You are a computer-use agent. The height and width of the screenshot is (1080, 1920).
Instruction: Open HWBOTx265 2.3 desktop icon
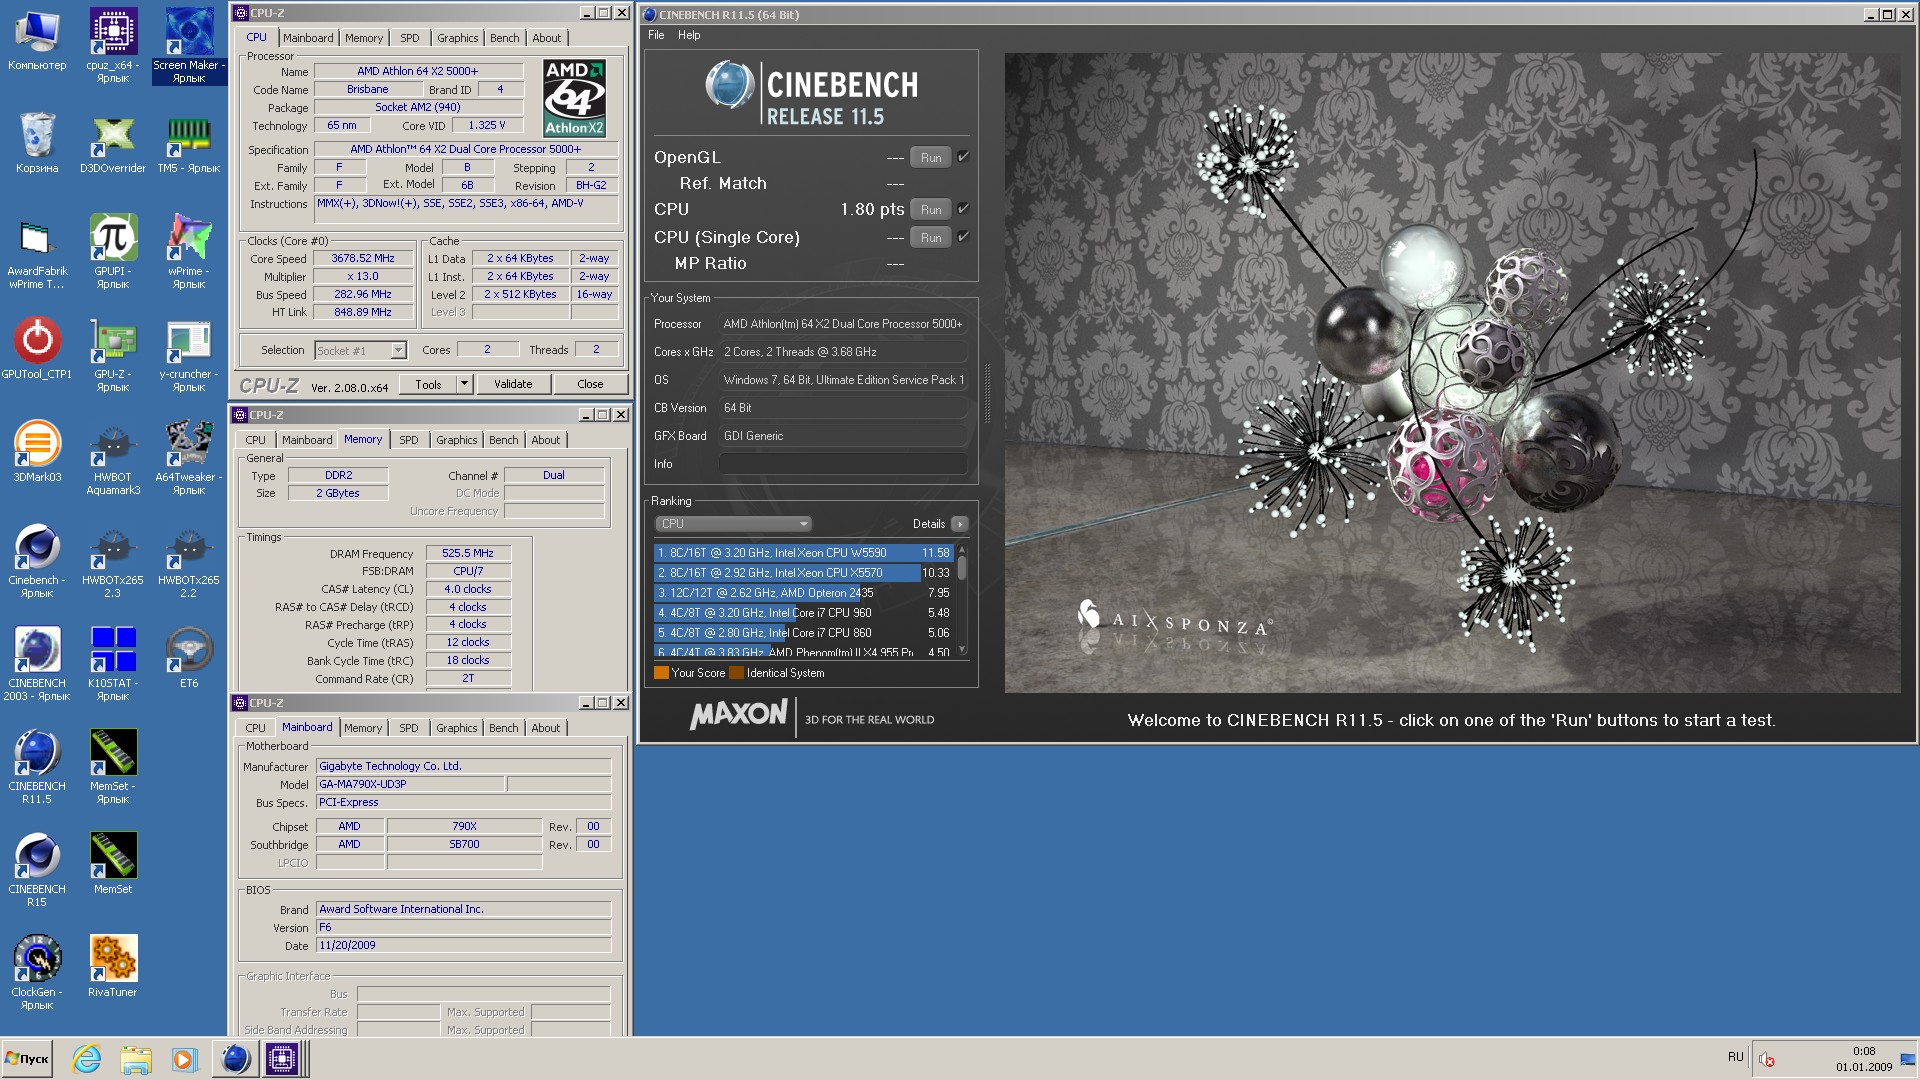(113, 561)
